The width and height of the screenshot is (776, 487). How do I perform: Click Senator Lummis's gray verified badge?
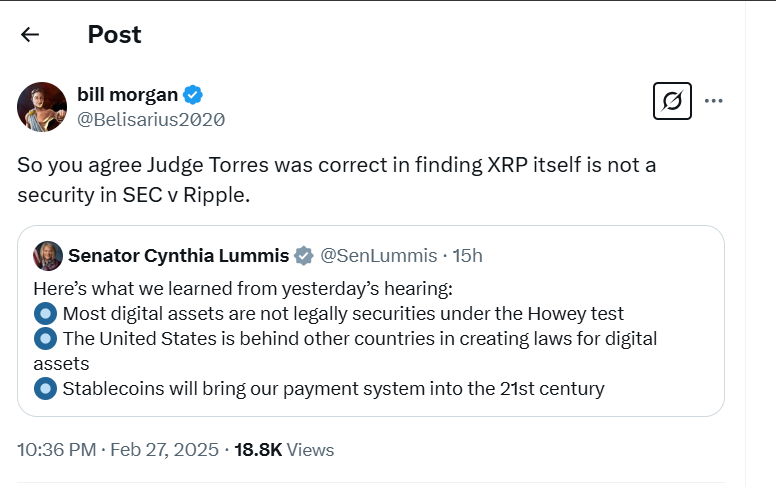pyautogui.click(x=304, y=256)
